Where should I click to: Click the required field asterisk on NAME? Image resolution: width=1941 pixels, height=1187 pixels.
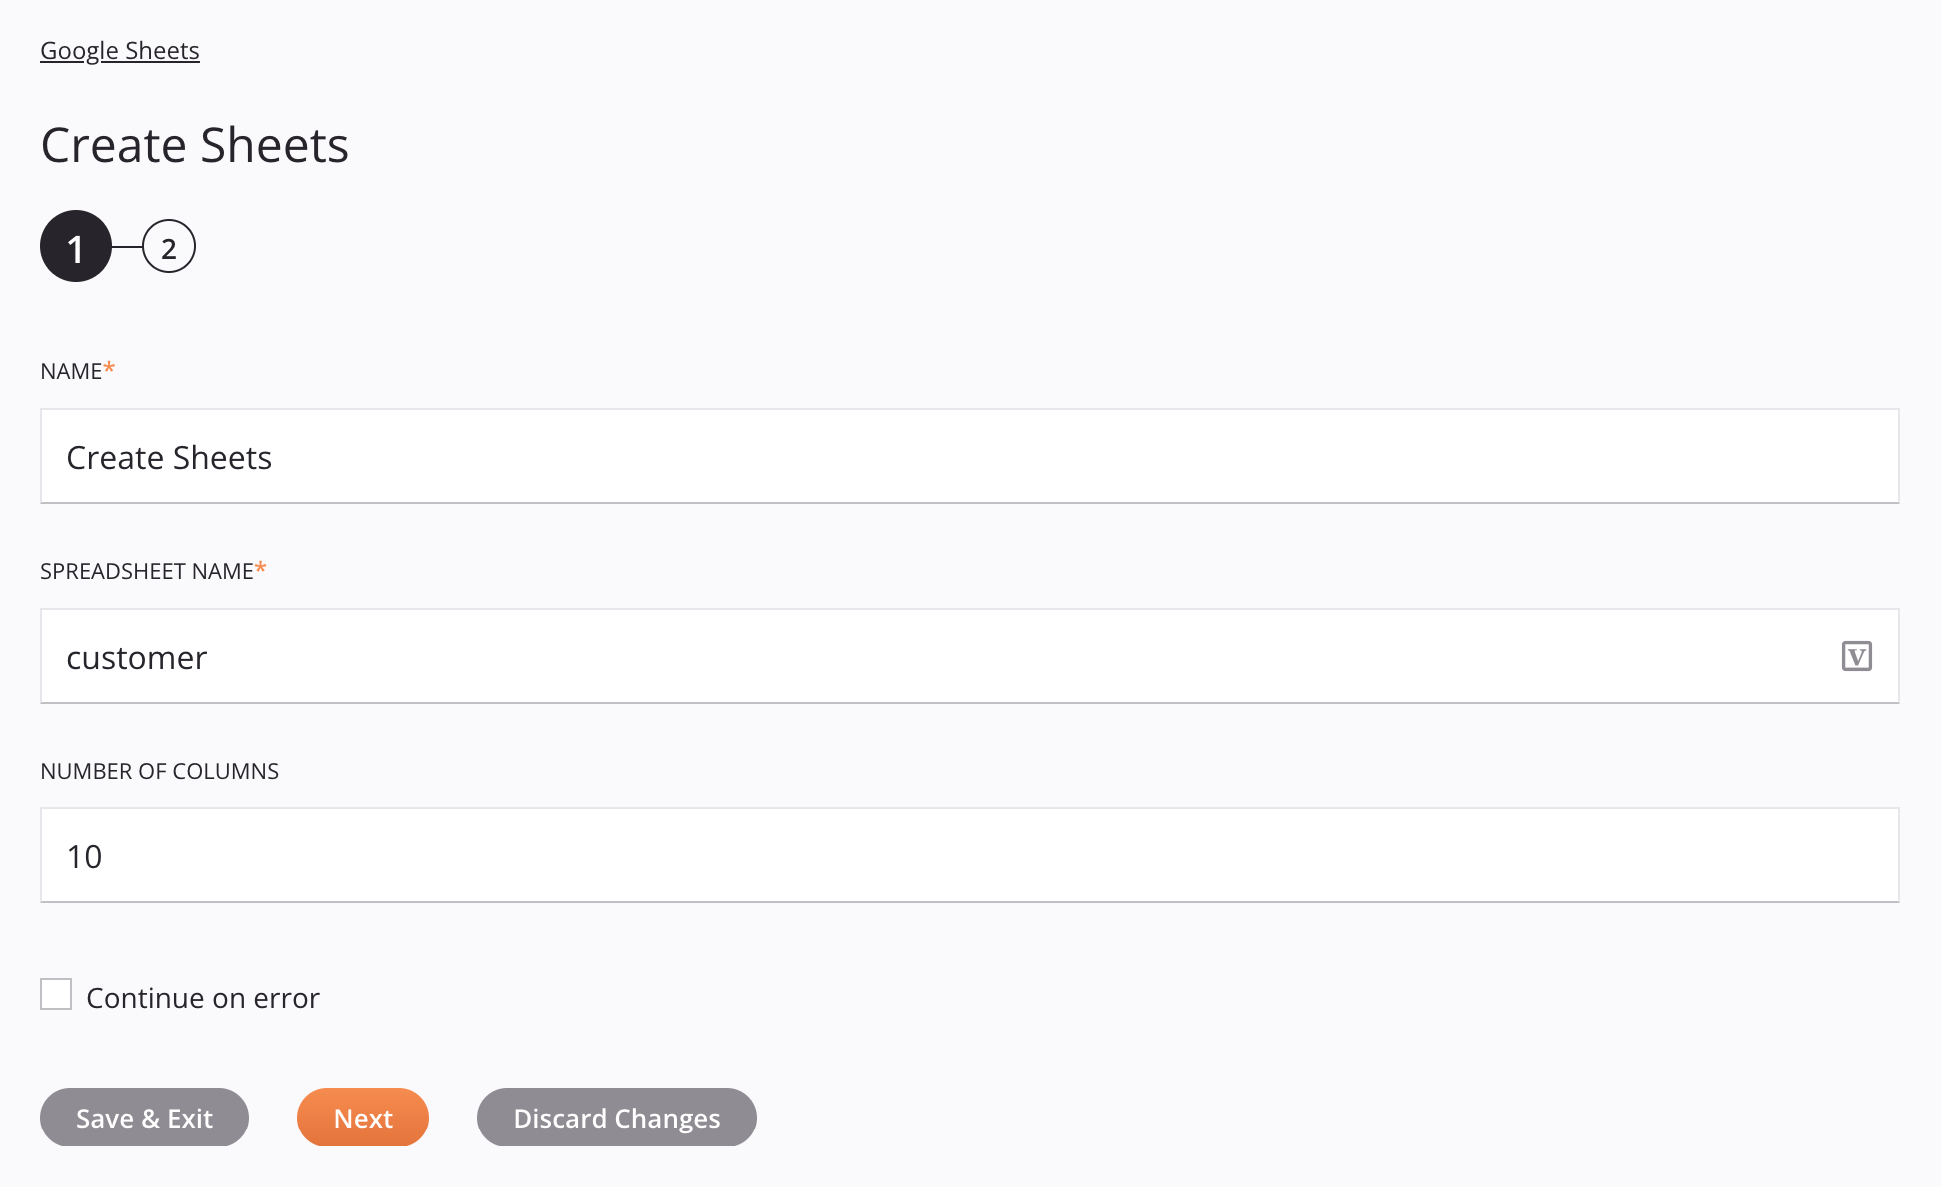(x=110, y=369)
